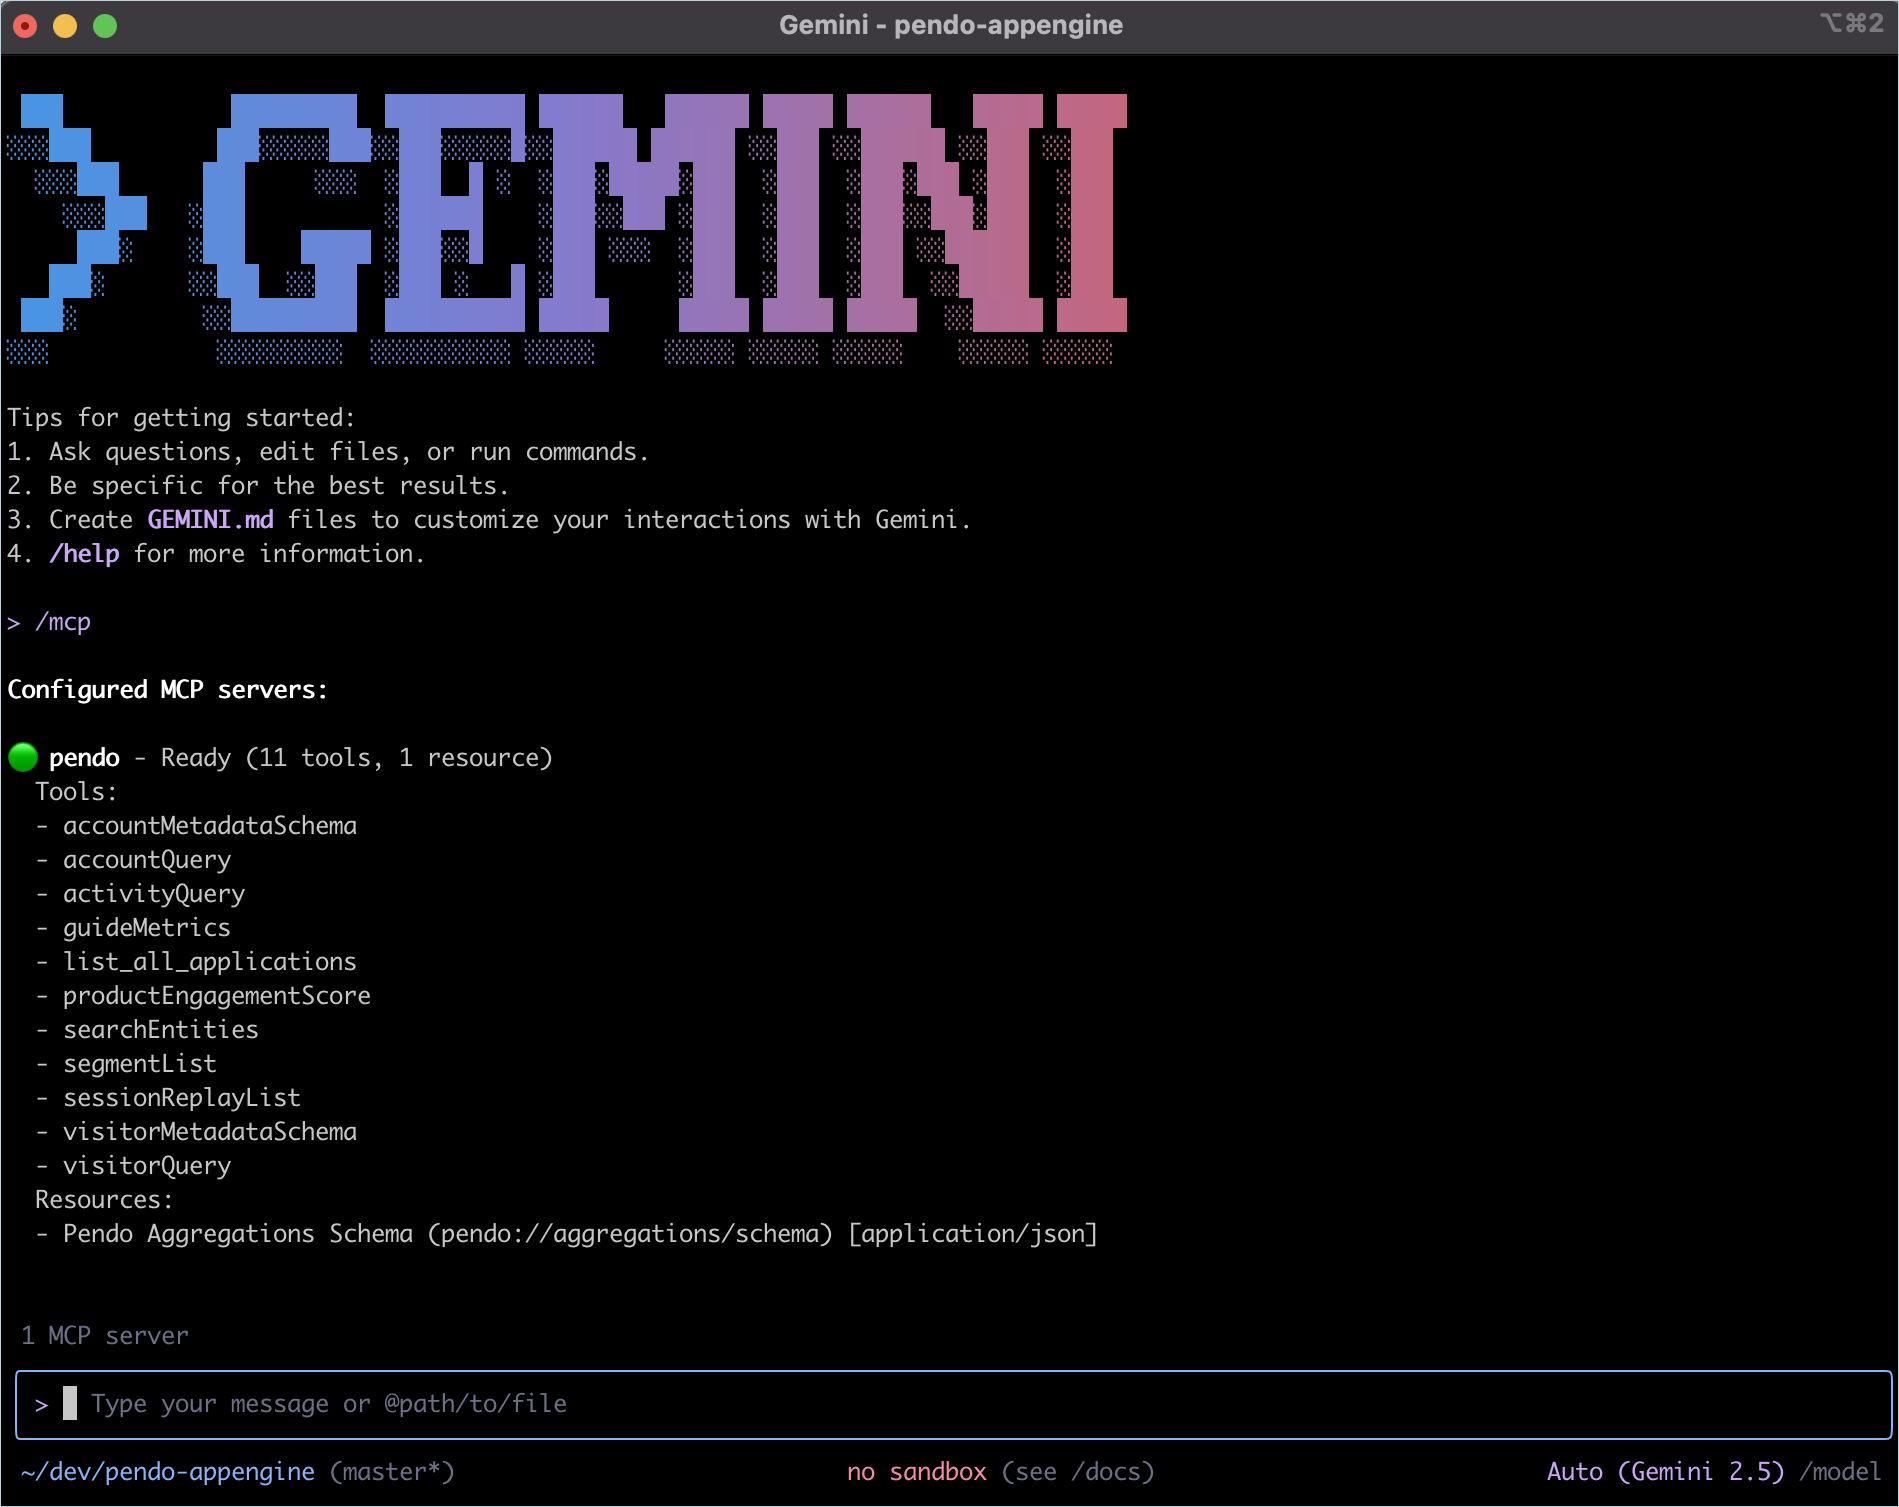Click the ⌥⌘2 shortcut indicator in title bar
1899x1507 pixels.
tap(1852, 23)
